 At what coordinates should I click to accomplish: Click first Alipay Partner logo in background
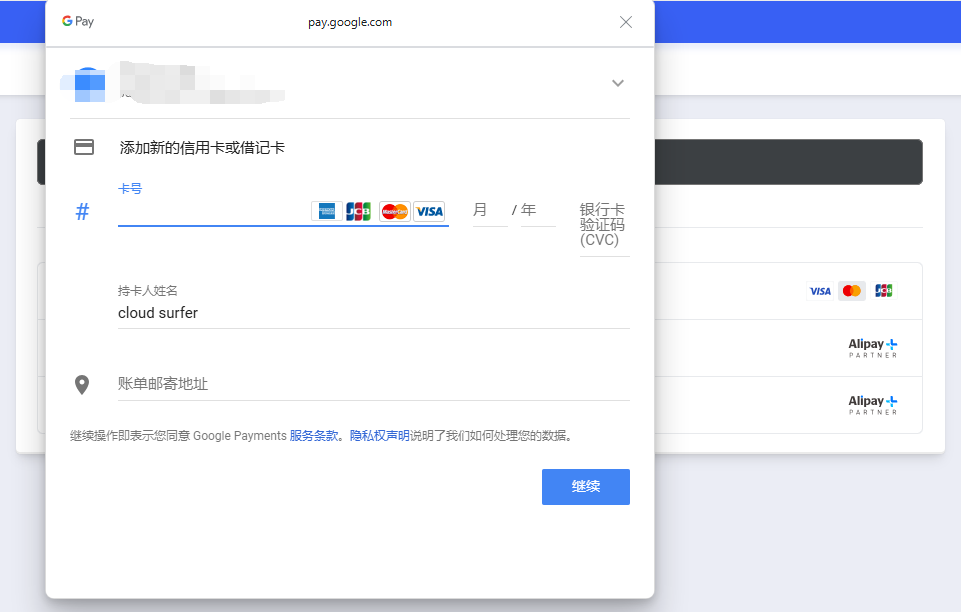click(x=873, y=347)
